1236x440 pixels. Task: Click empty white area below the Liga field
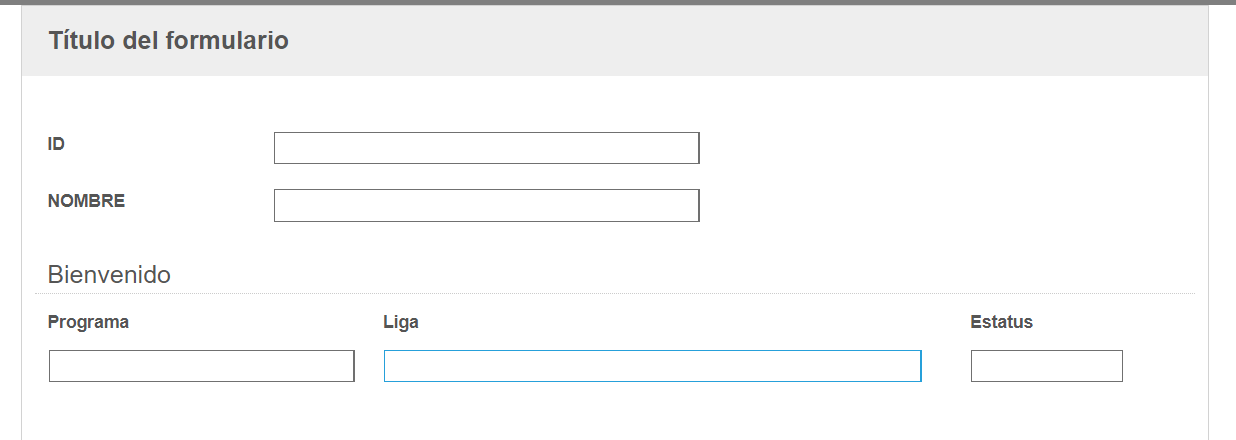(x=652, y=412)
